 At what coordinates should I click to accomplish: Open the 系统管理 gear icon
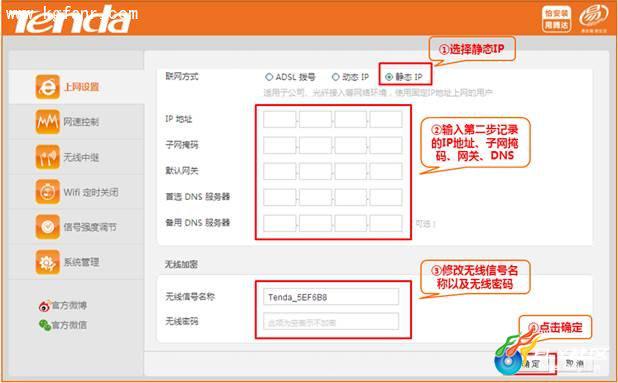[47, 262]
